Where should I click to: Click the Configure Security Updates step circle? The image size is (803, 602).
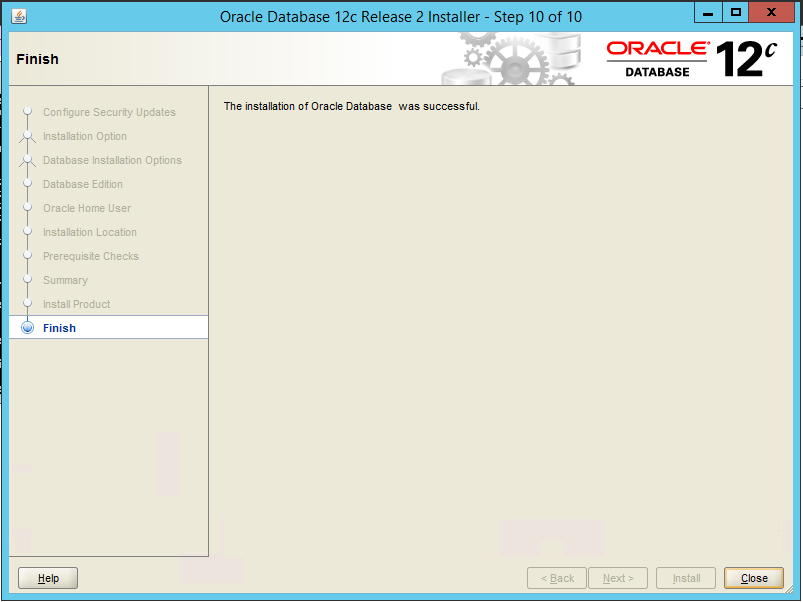28,111
